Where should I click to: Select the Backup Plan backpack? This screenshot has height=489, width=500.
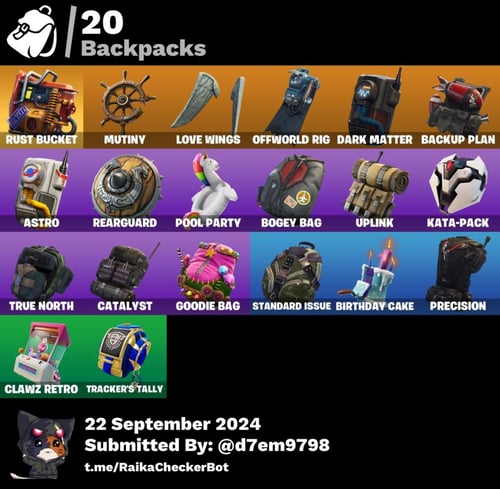tap(458, 107)
